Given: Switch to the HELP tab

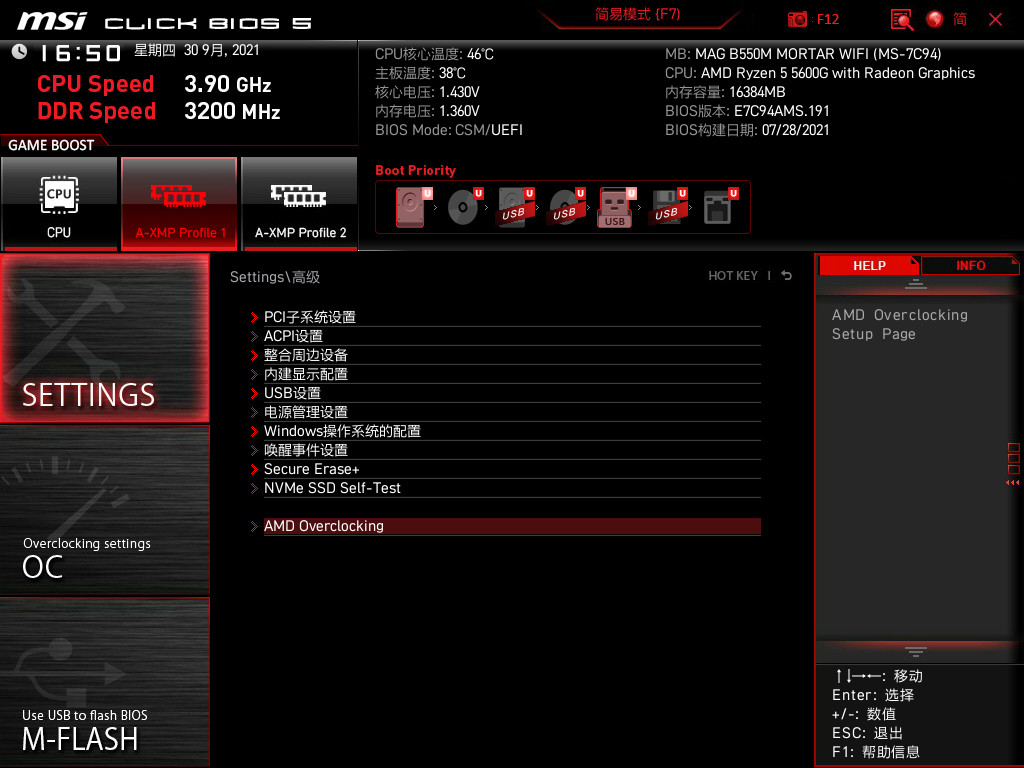Looking at the screenshot, I should pyautogui.click(x=869, y=265).
